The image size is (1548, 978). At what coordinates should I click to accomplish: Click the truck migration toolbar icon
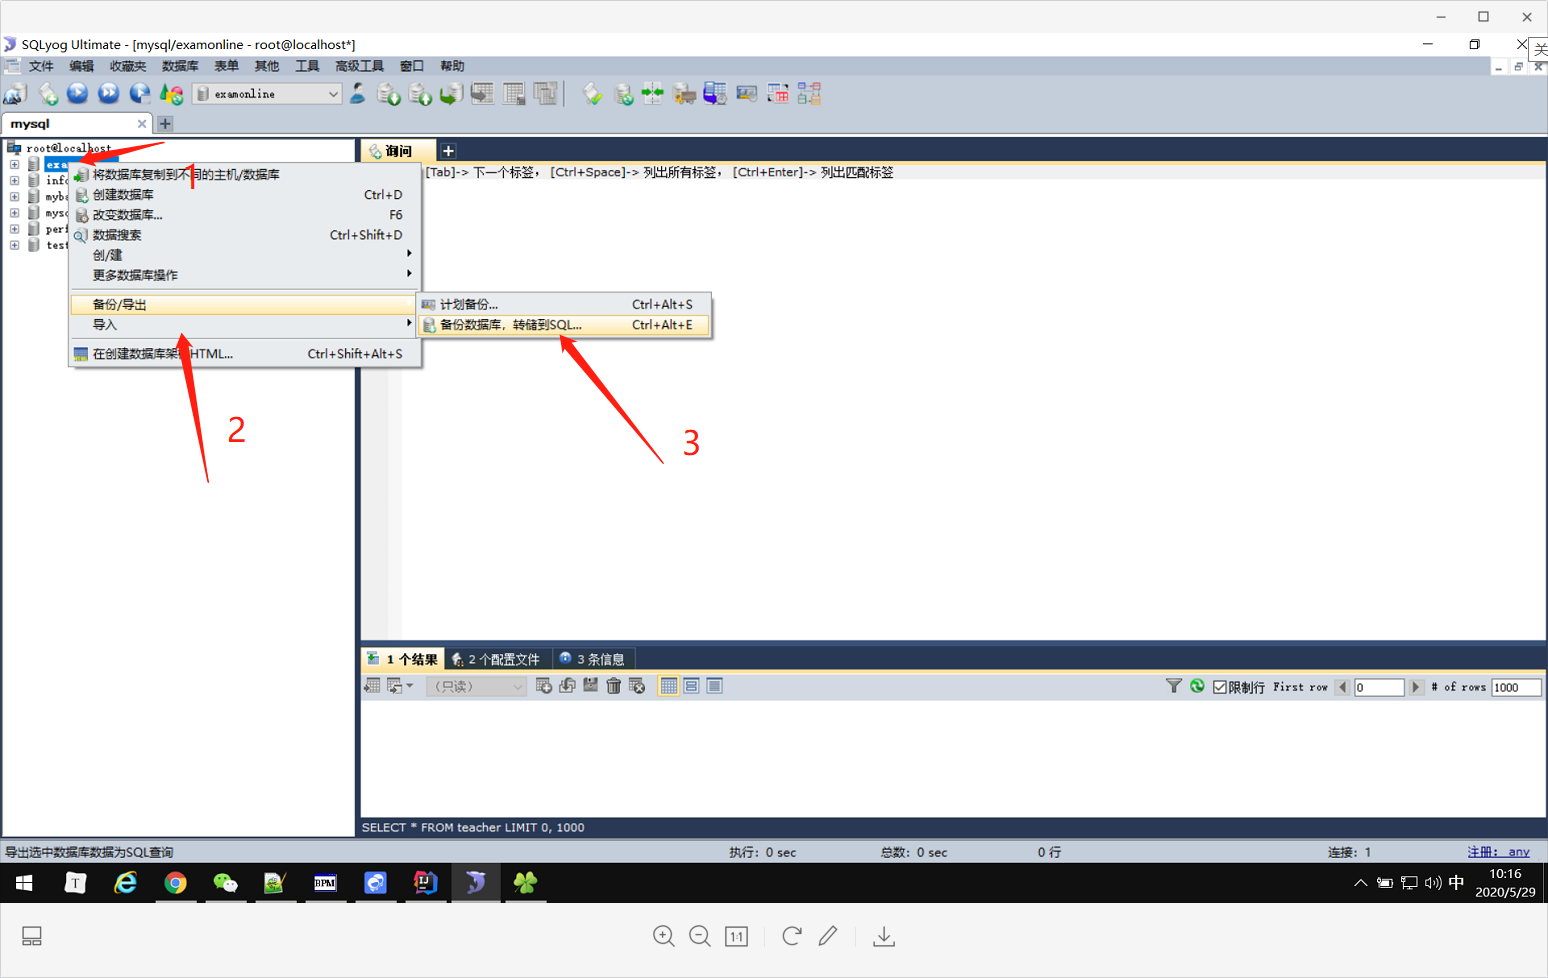point(684,94)
